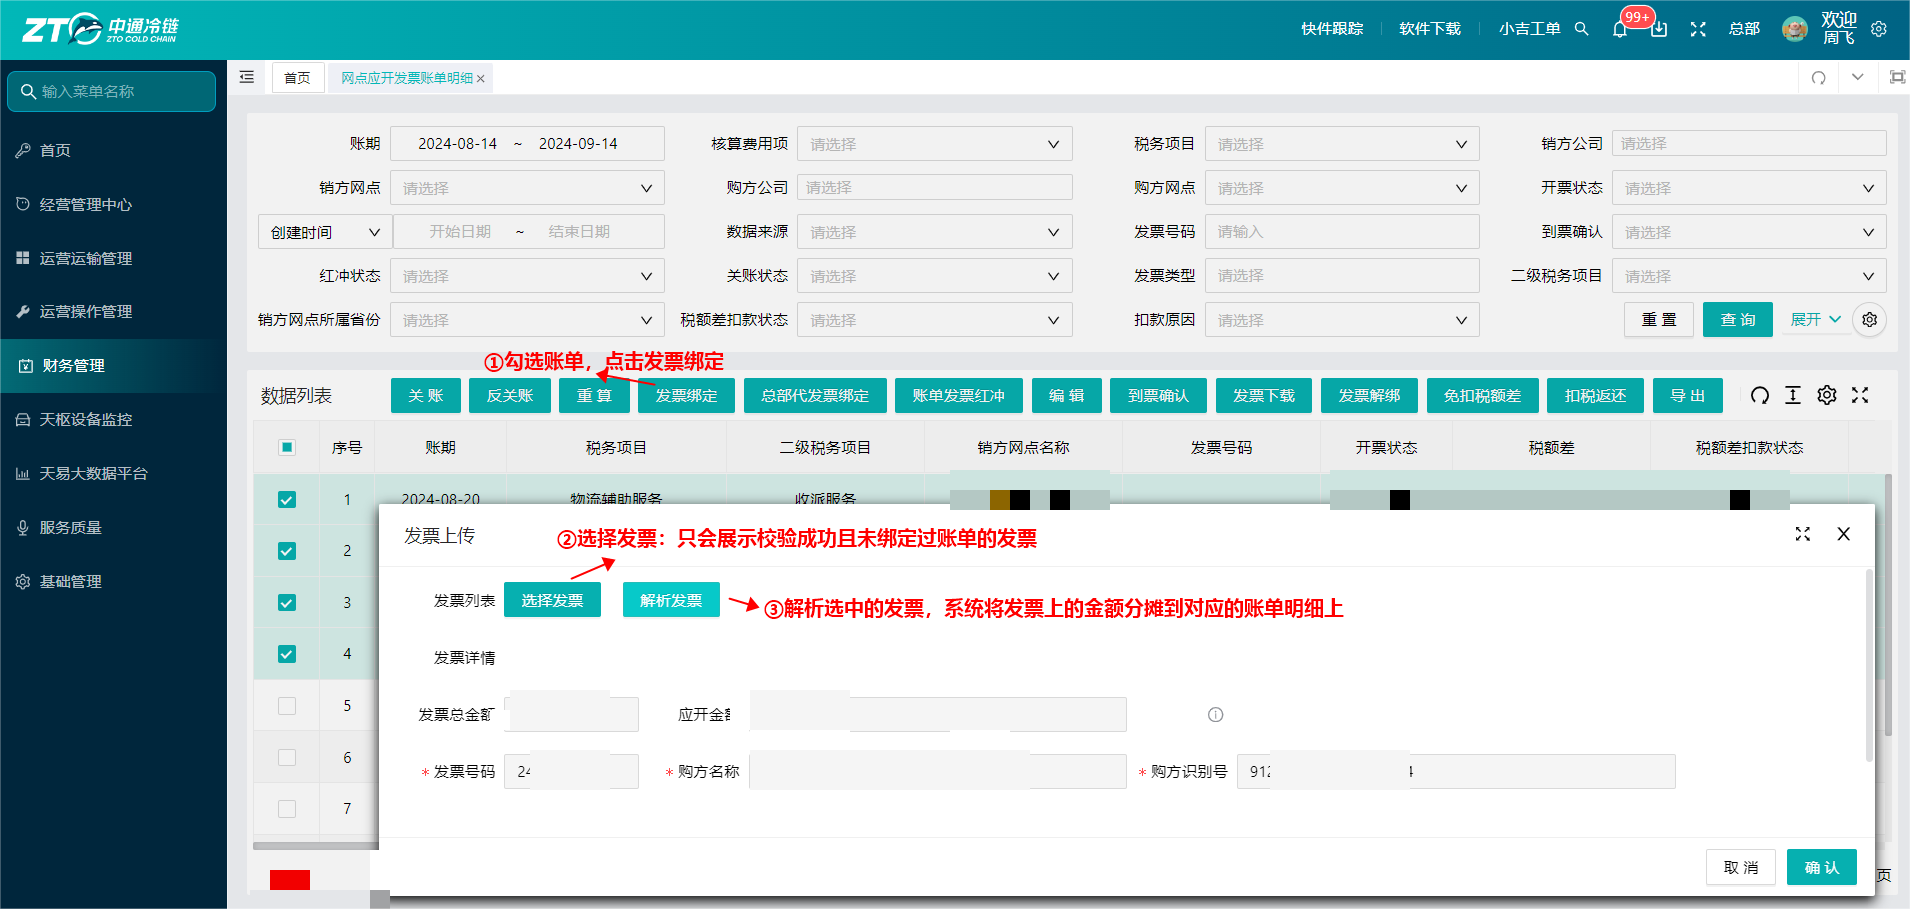Viewport: 1910px width, 909px height.
Task: Open filter settings gear beside 展开
Action: (x=1870, y=319)
